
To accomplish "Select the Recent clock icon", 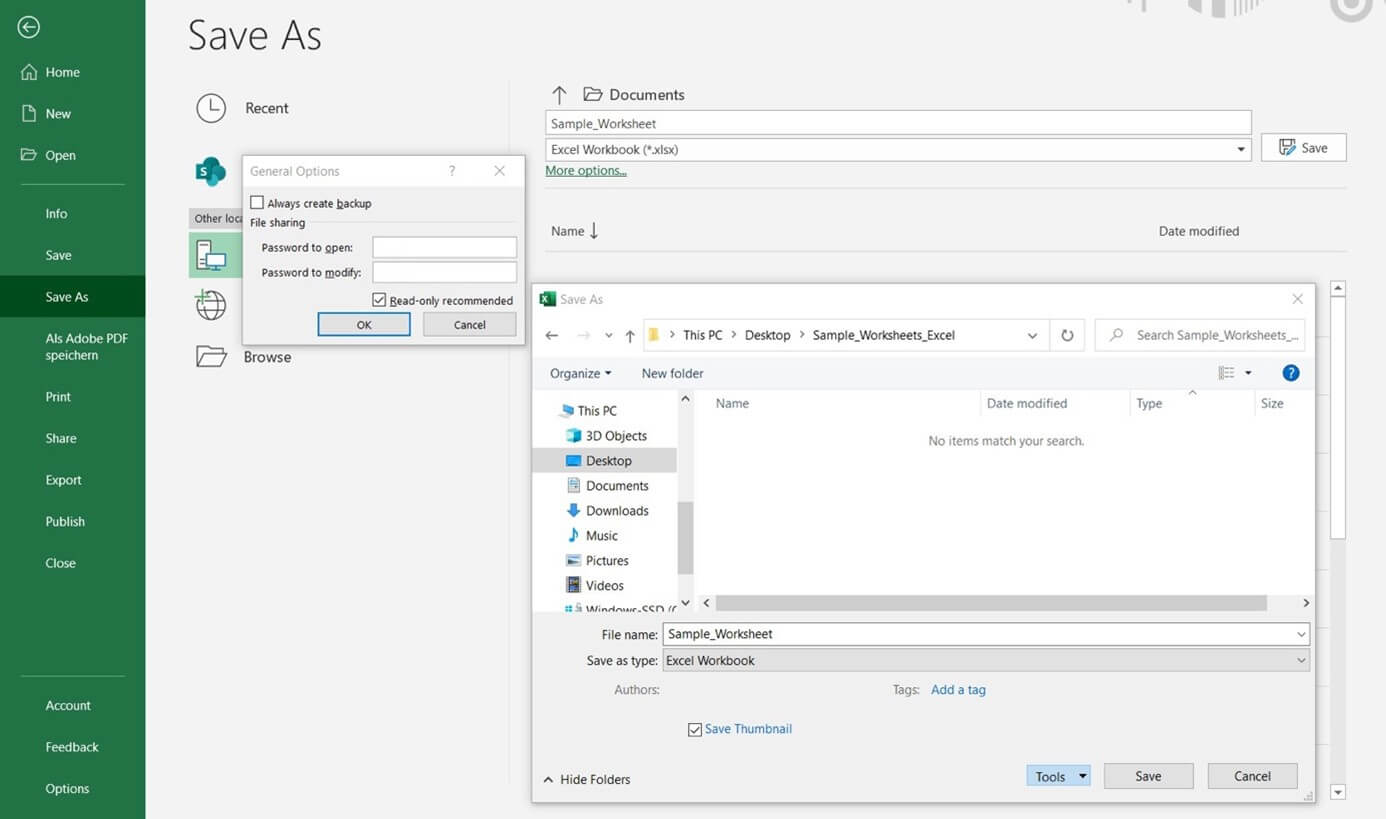I will pos(211,108).
